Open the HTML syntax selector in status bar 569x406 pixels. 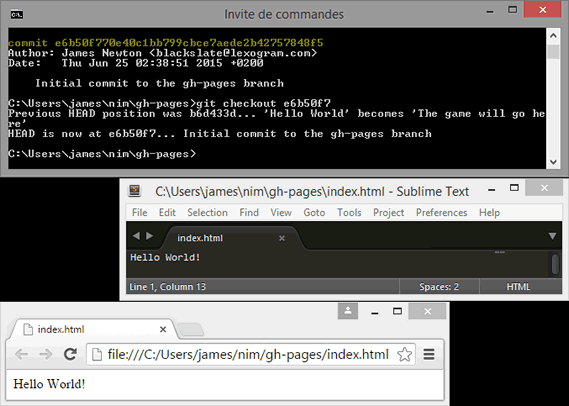point(518,287)
